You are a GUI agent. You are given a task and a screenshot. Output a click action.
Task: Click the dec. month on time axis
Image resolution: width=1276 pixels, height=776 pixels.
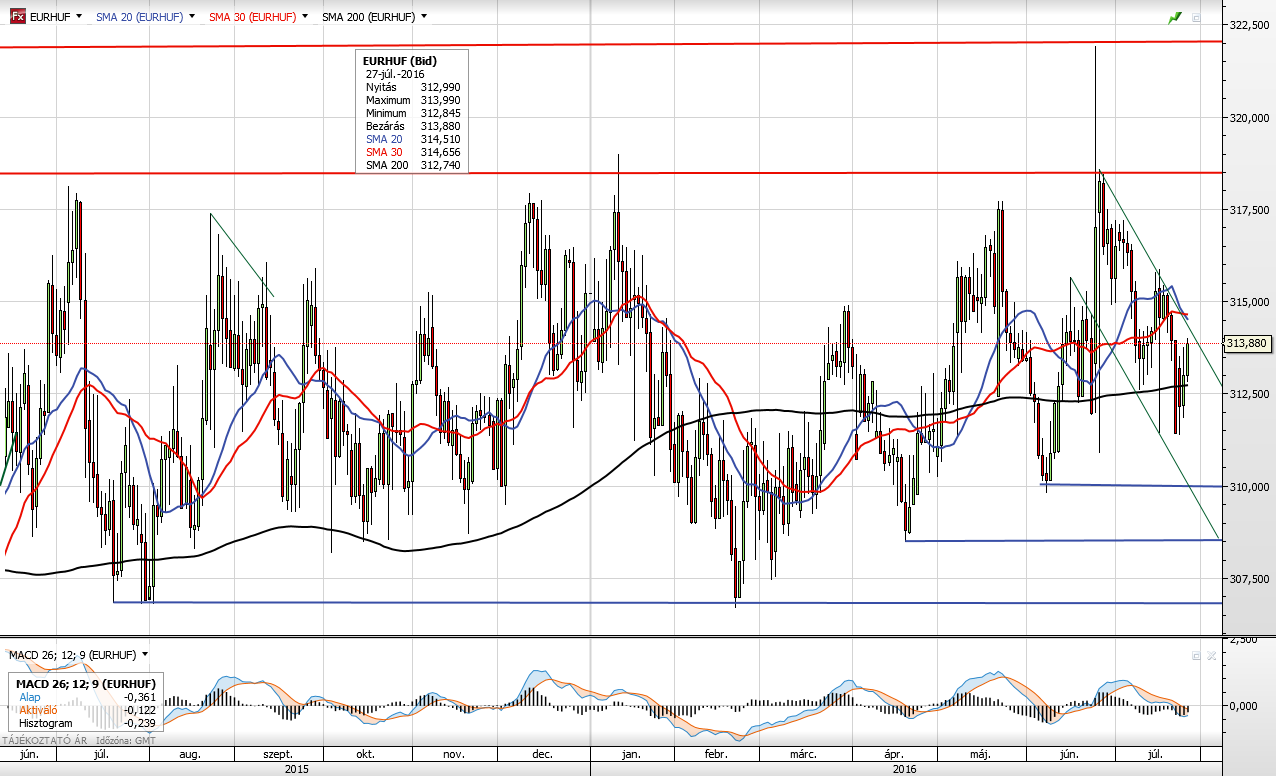click(x=543, y=755)
